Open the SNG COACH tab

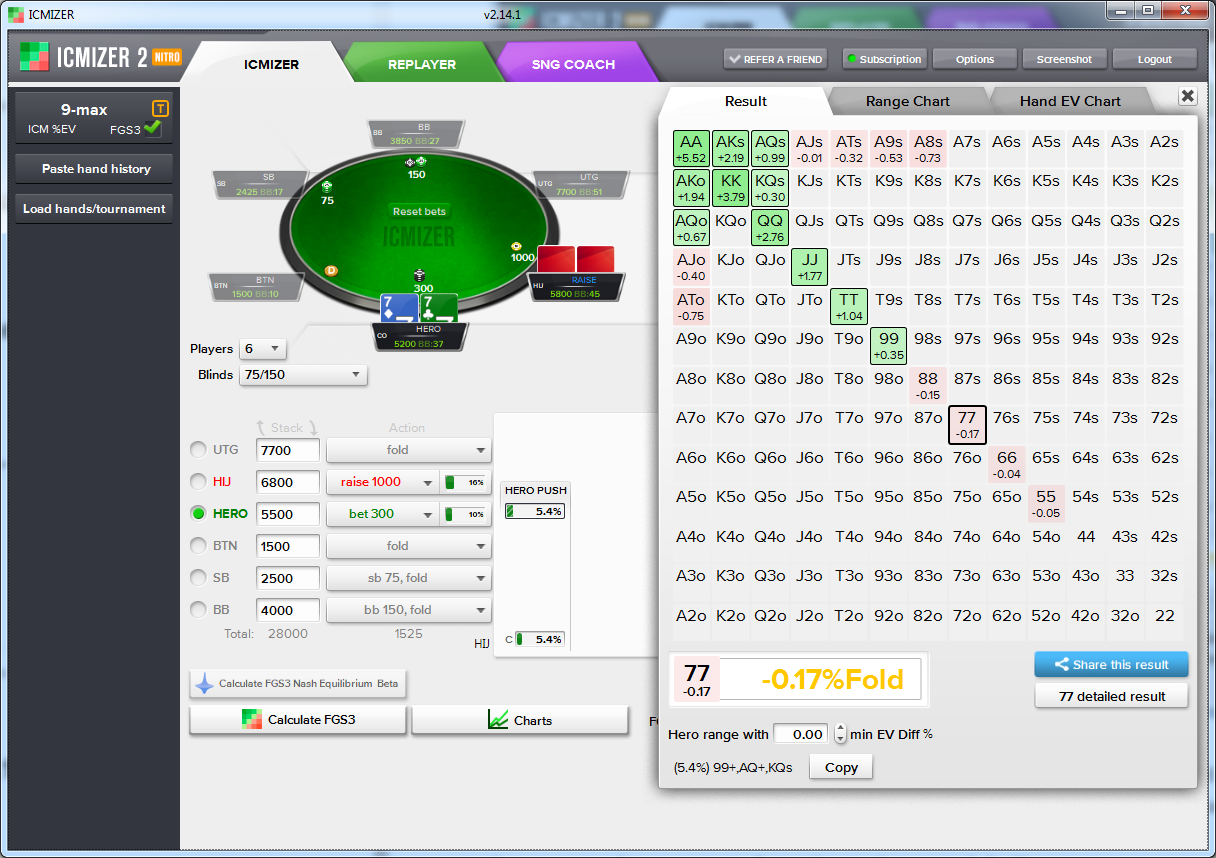click(574, 64)
